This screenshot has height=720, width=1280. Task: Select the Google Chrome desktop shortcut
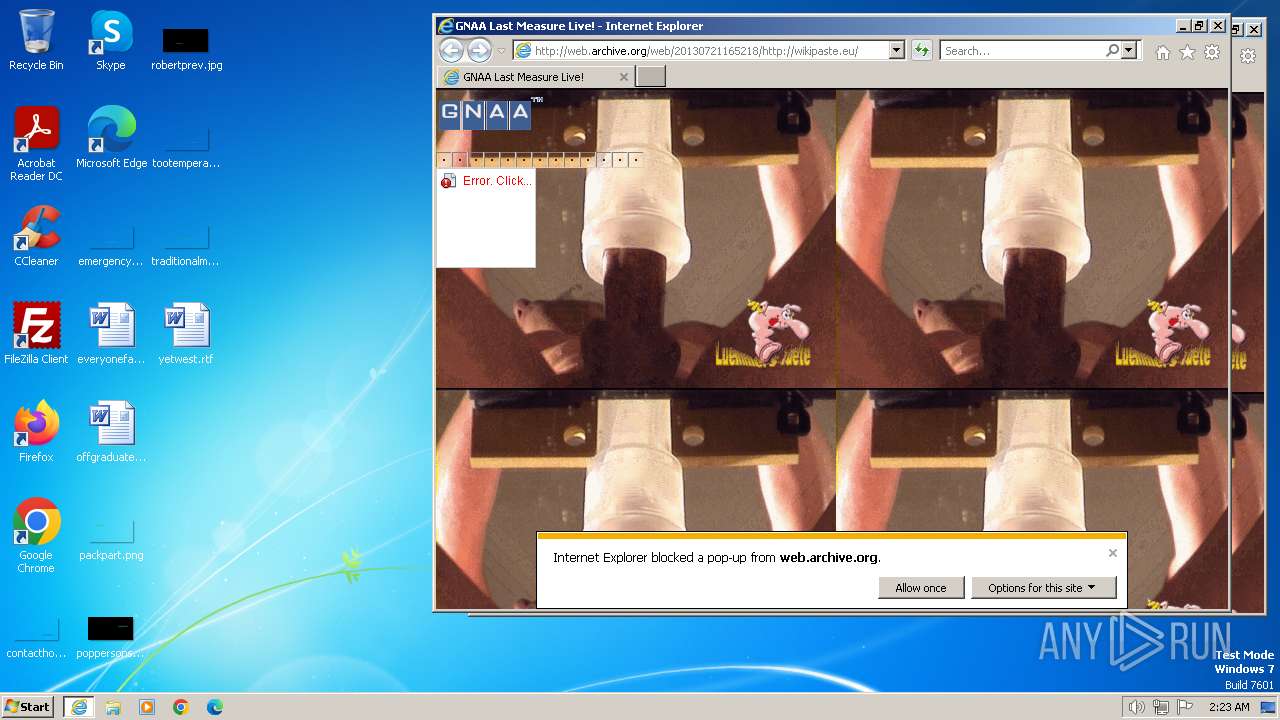tap(36, 536)
